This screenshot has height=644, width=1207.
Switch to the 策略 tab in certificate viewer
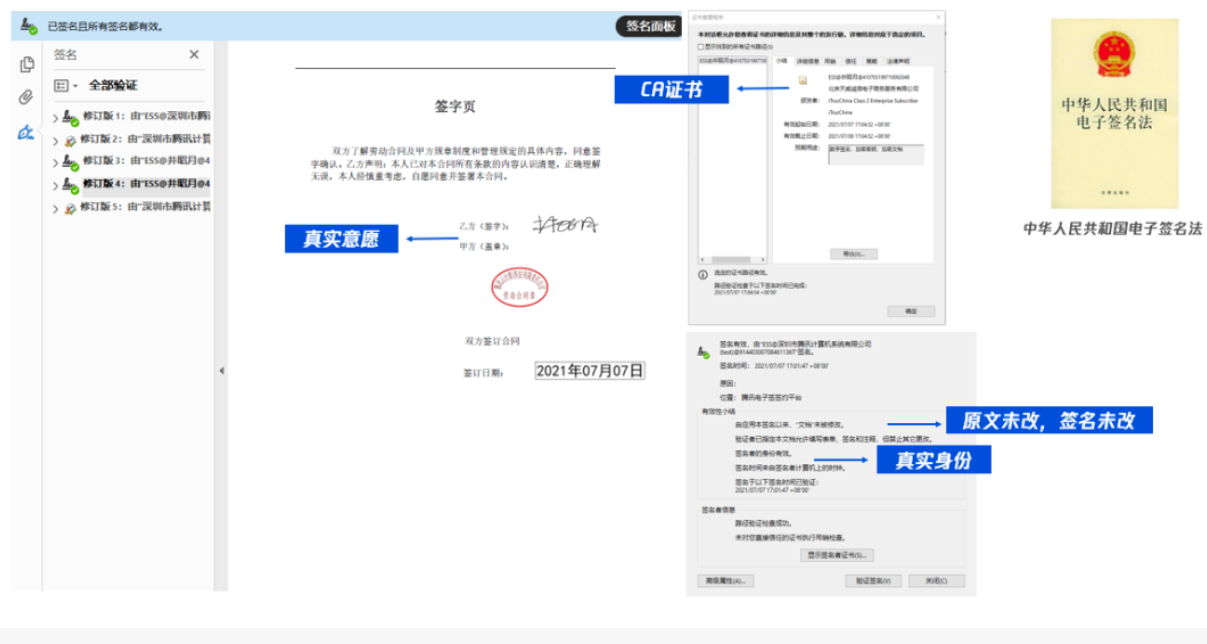(x=872, y=61)
